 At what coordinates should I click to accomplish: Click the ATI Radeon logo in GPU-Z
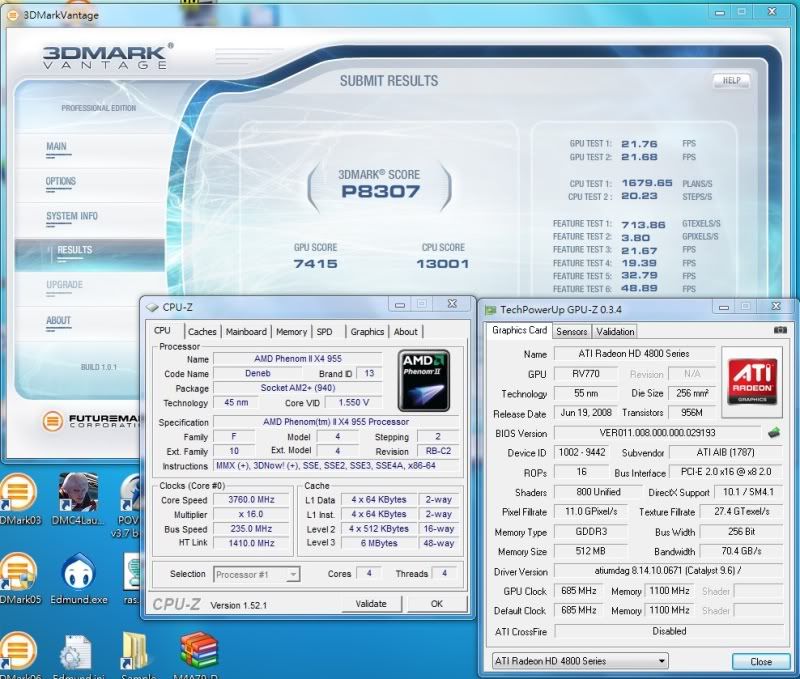coord(752,382)
